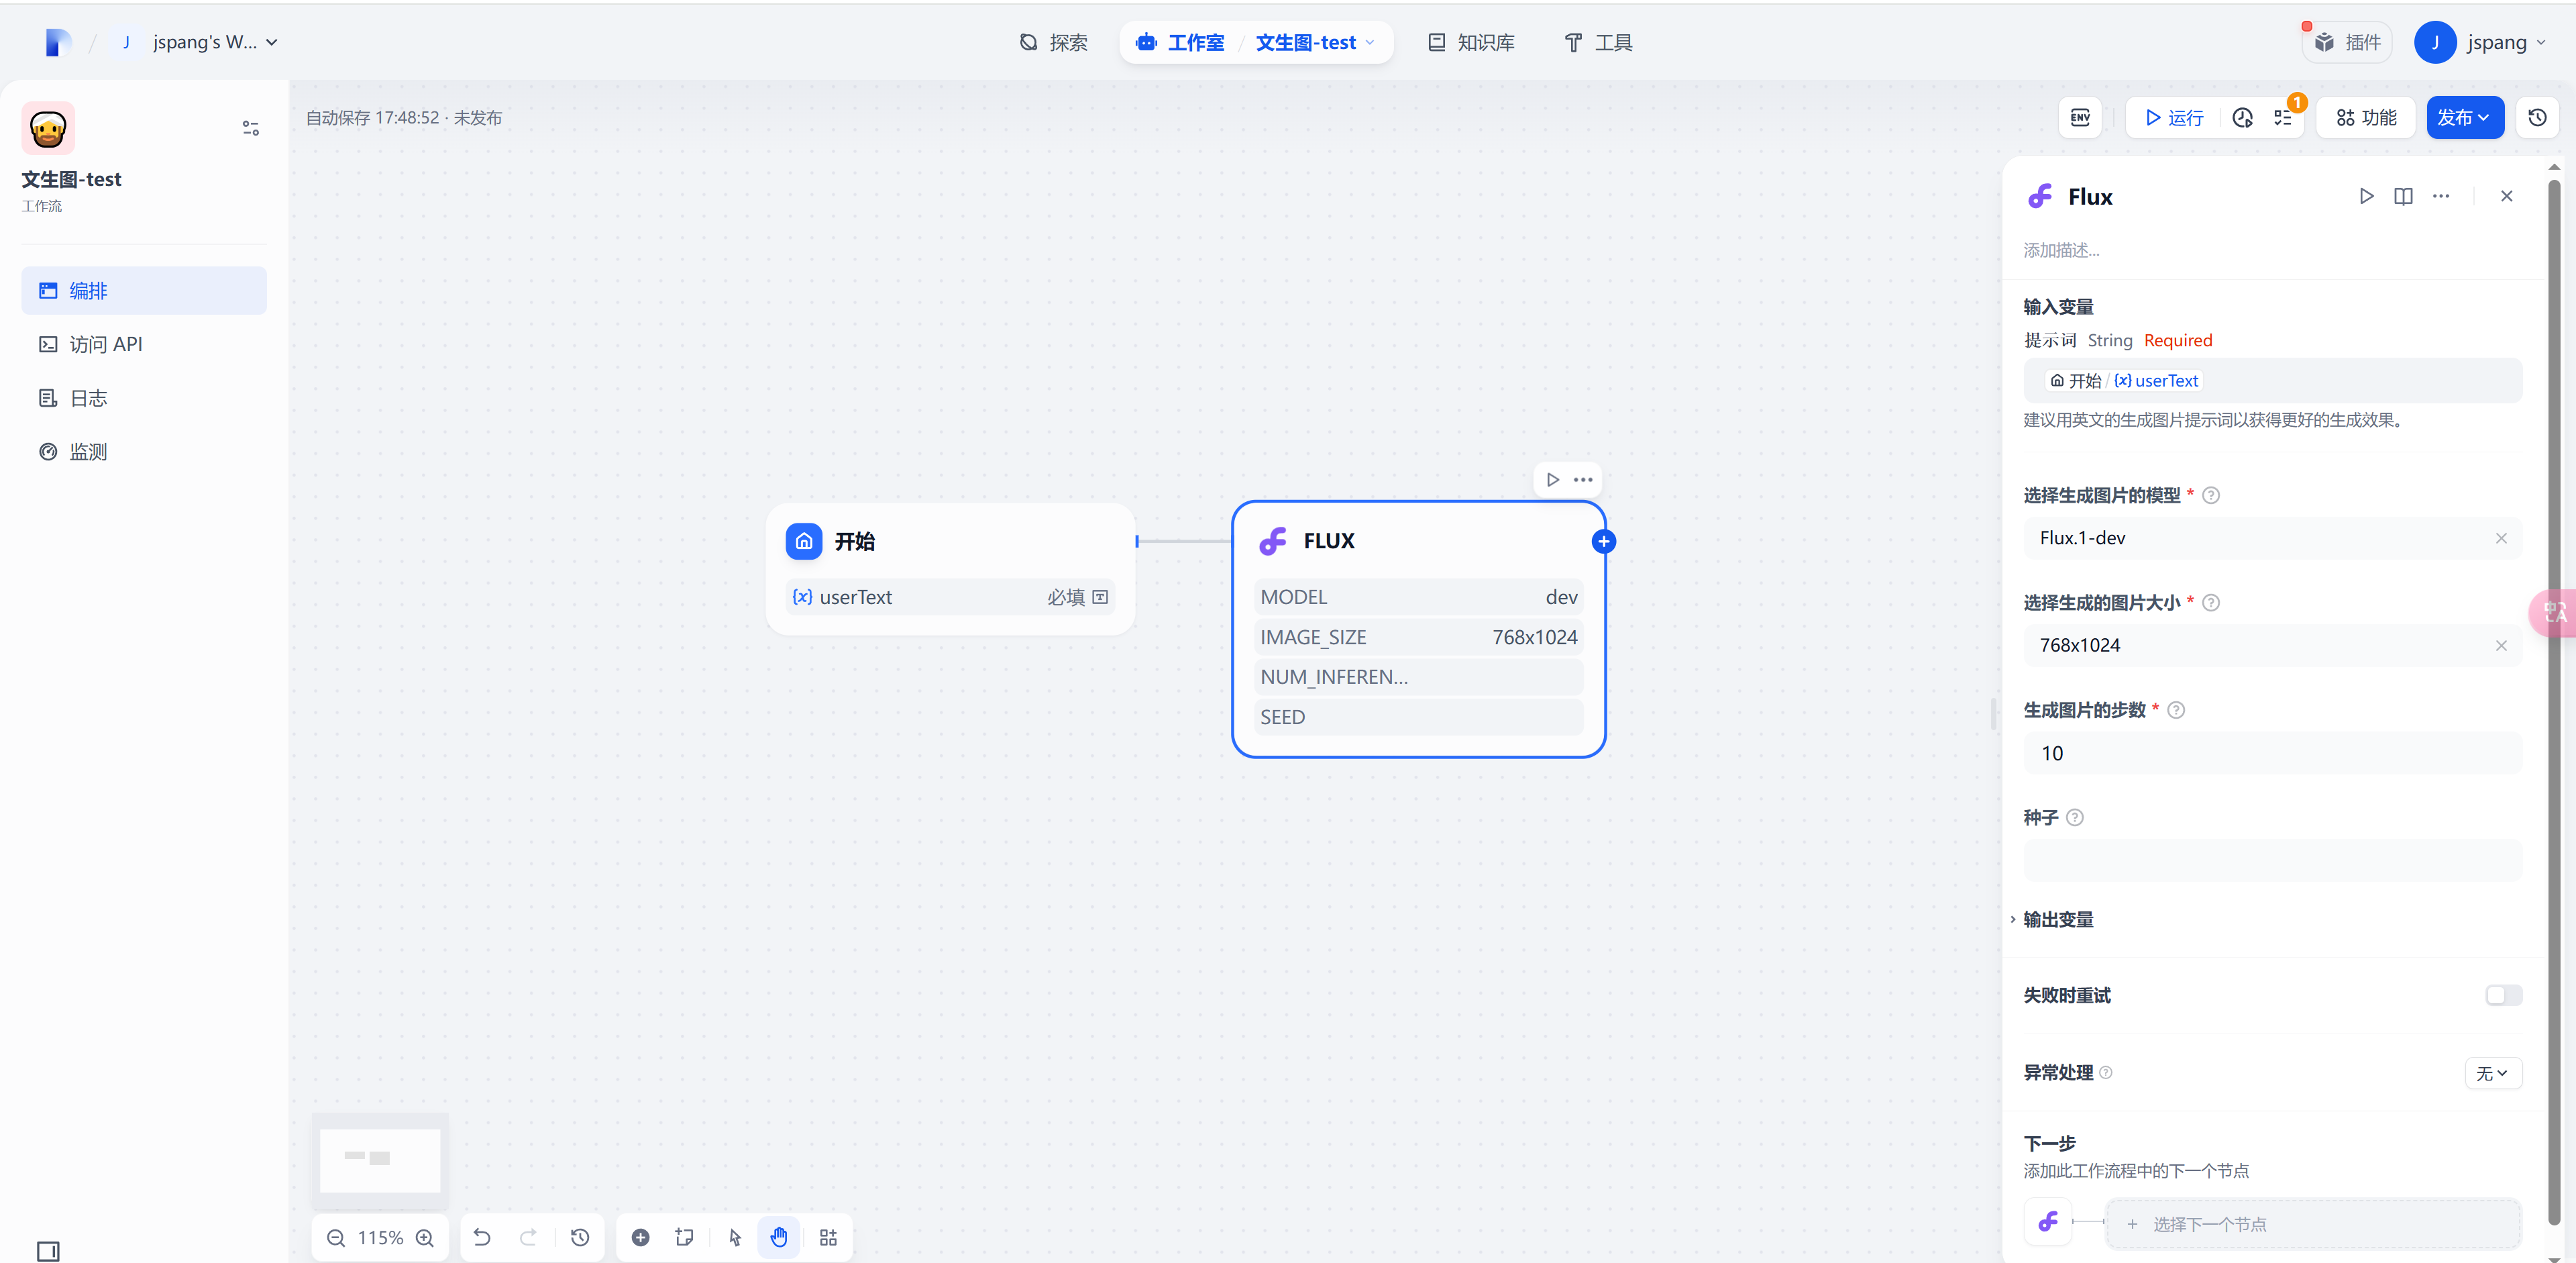Image resolution: width=2576 pixels, height=1263 pixels.
Task: Click 选择下一个节点 to add next node
Action: coord(2312,1224)
